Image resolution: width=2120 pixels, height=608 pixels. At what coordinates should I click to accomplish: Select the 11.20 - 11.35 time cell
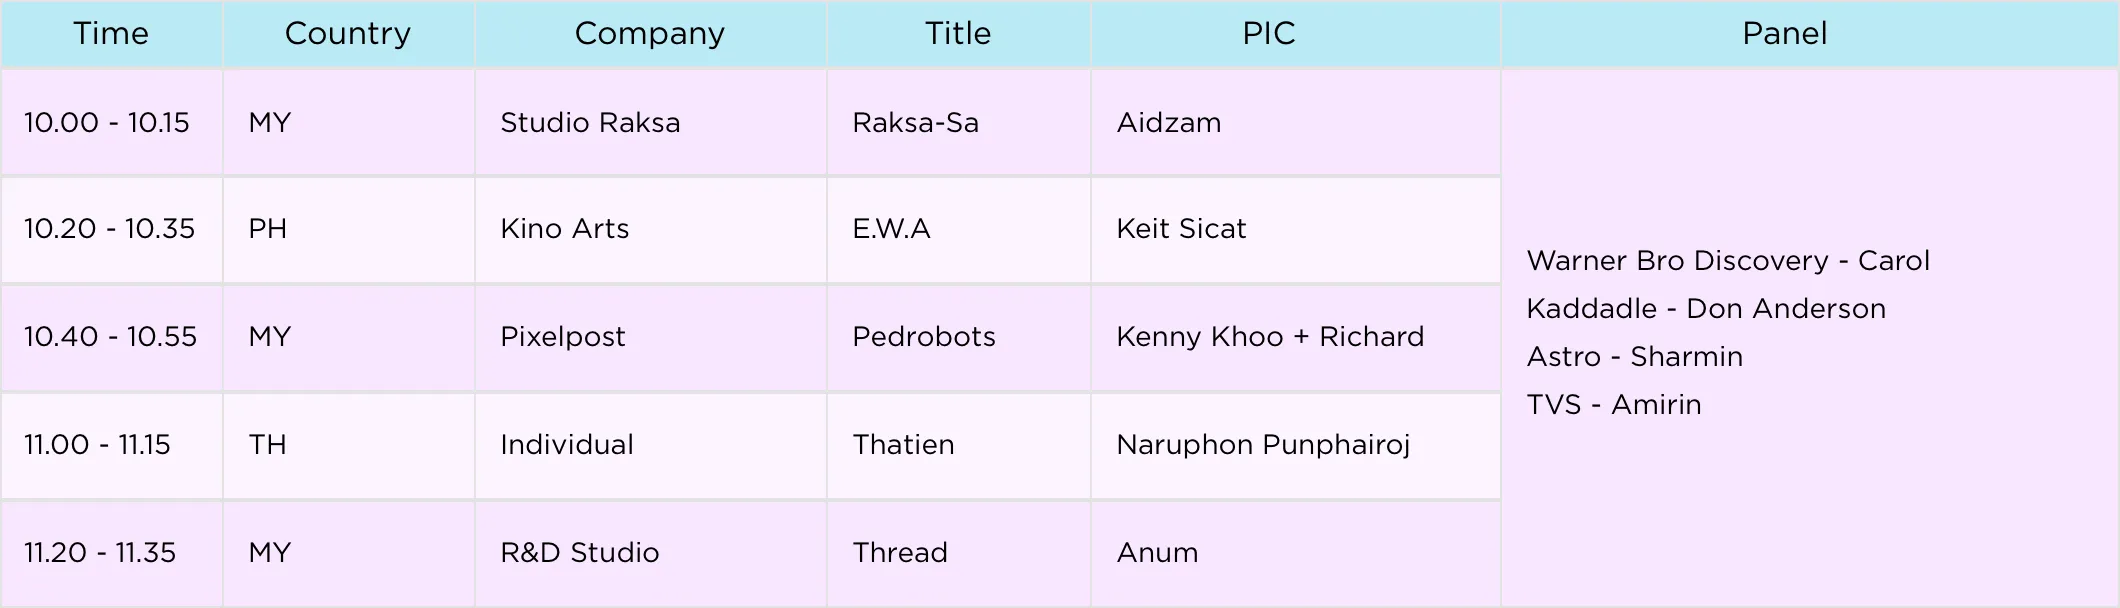(100, 553)
